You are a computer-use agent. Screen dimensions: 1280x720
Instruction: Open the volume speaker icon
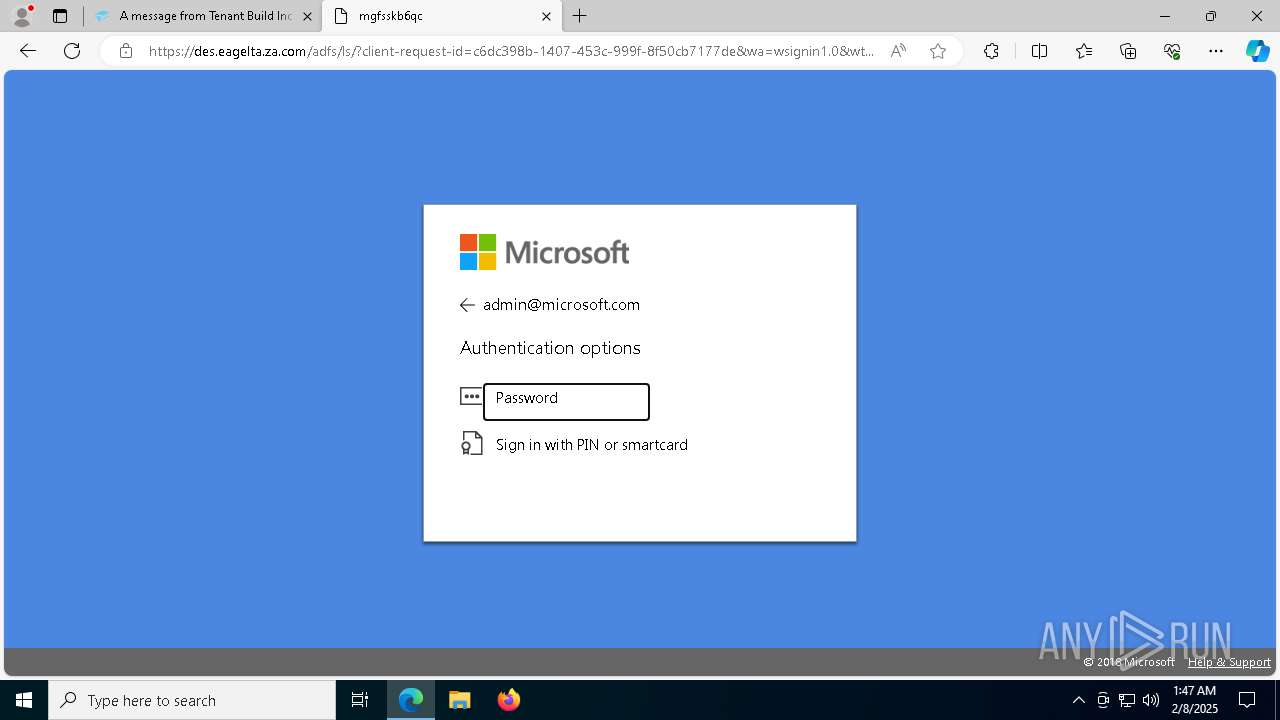point(1151,700)
